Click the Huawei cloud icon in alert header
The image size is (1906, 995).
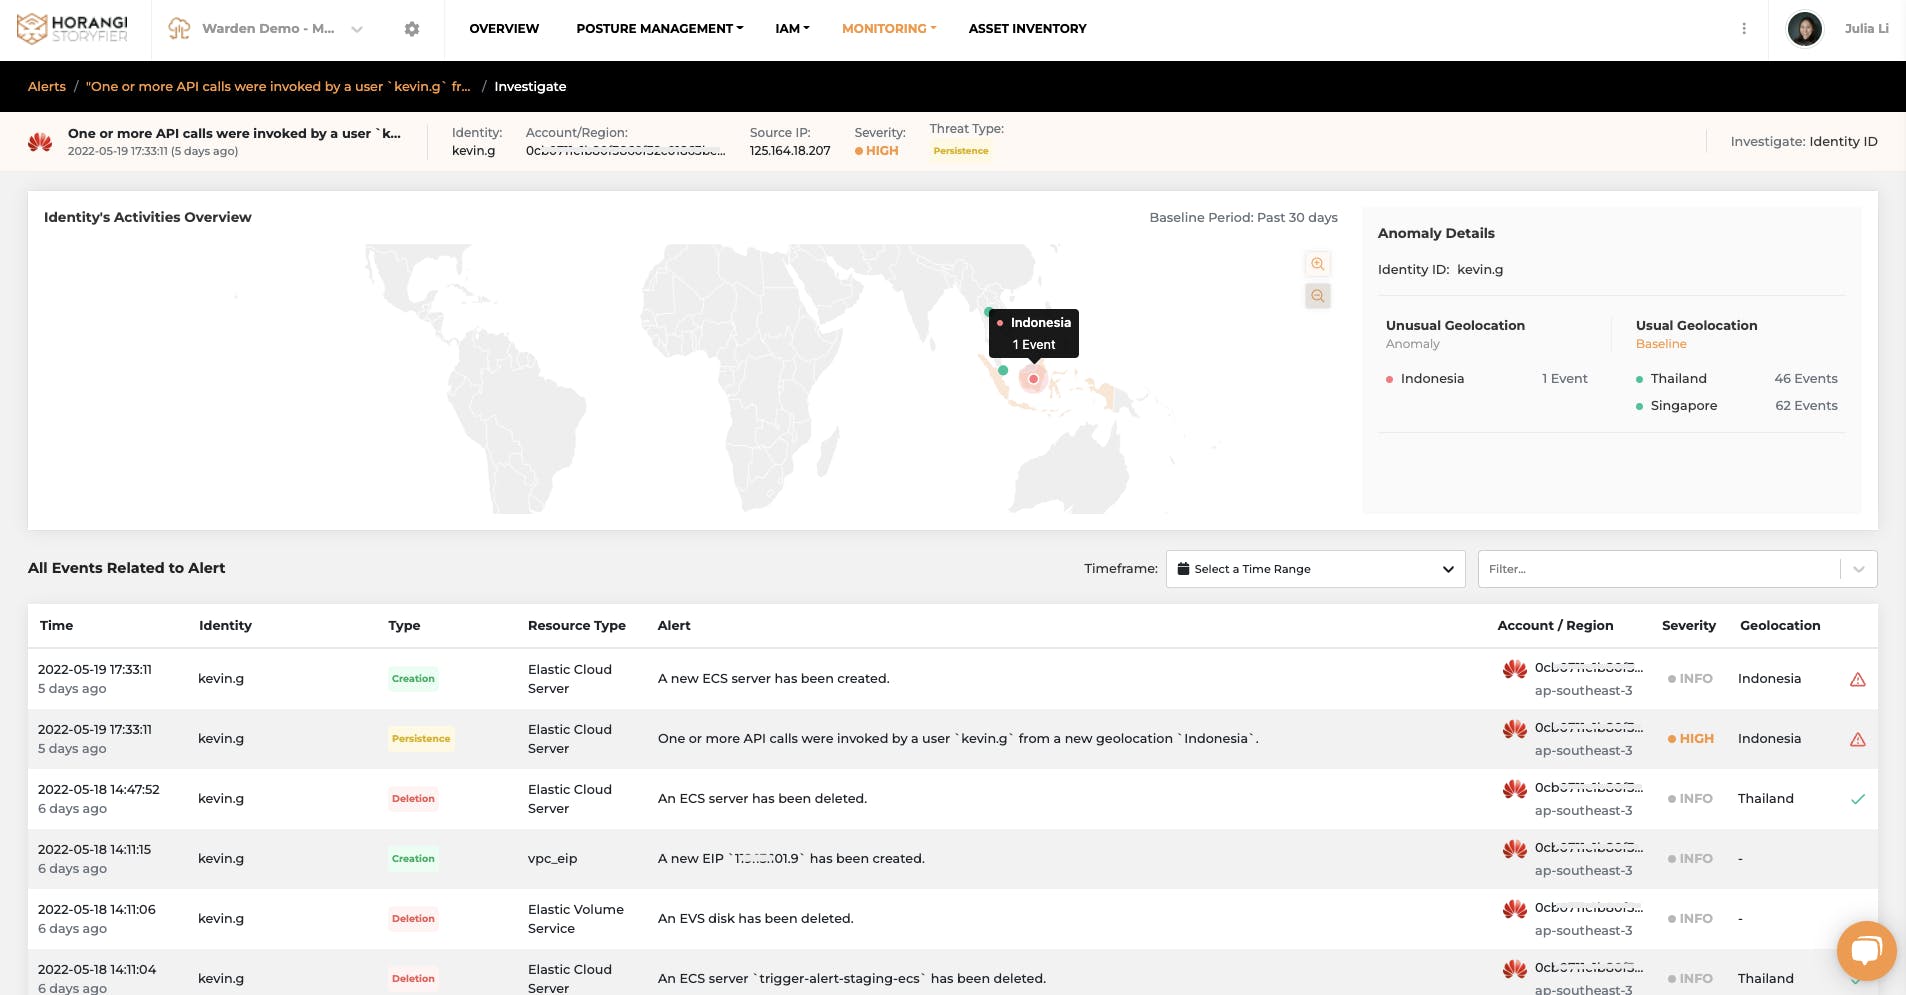point(40,142)
